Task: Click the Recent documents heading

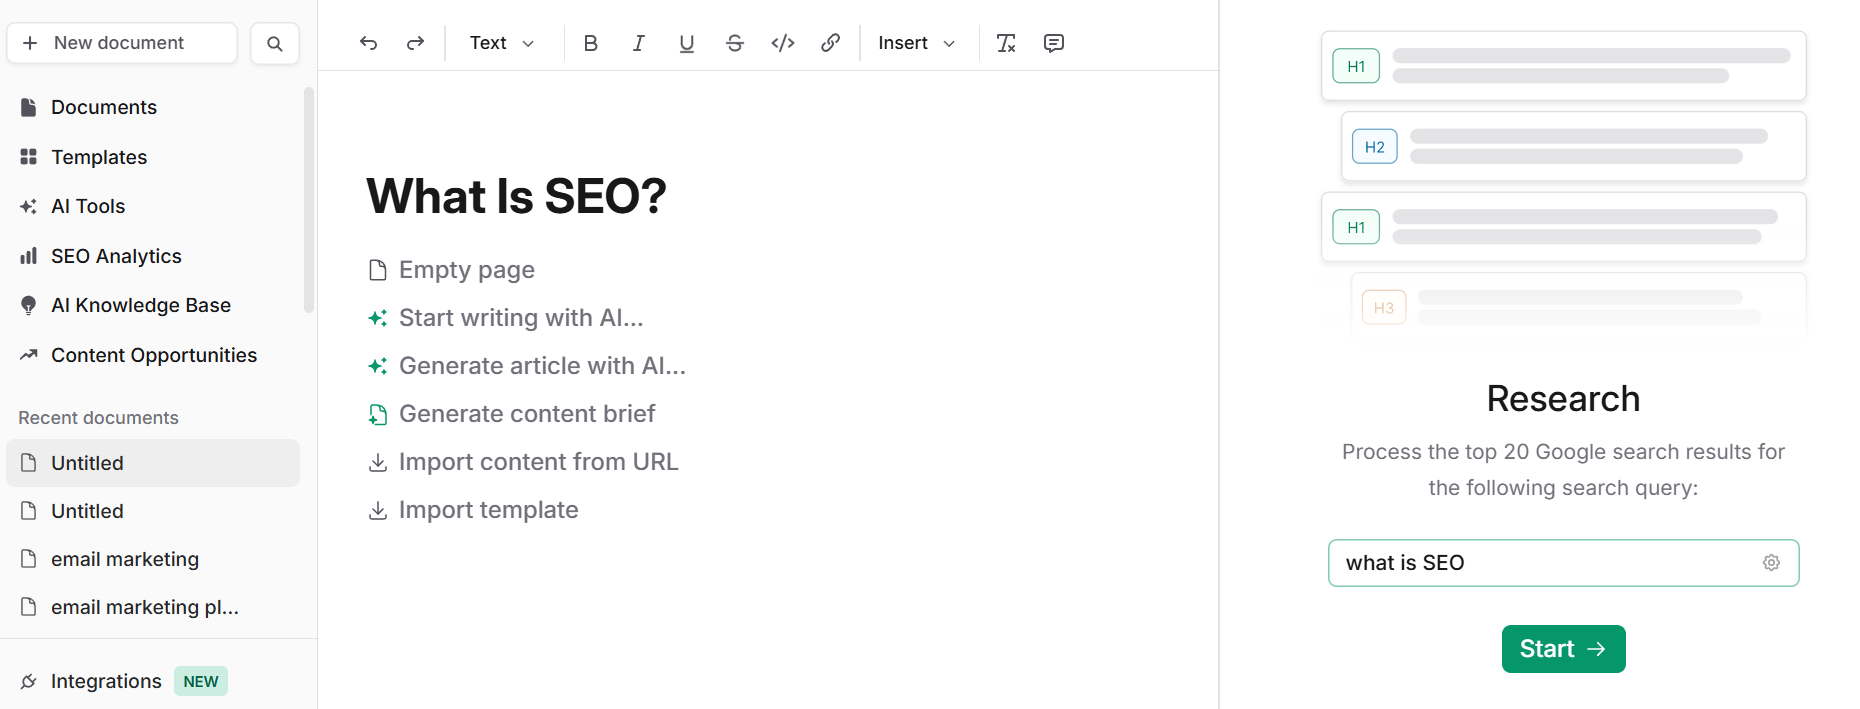Action: [98, 418]
